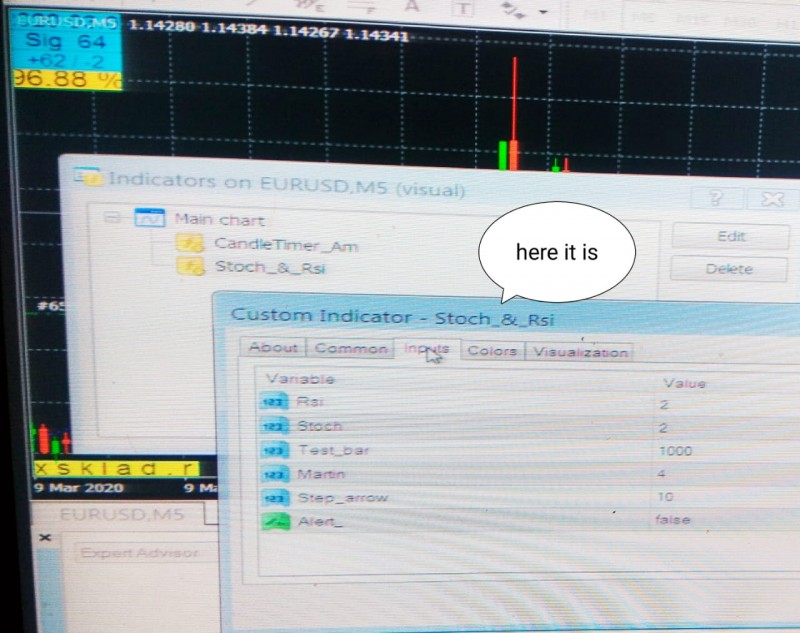The height and width of the screenshot is (633, 800).
Task: Select the Alert_ variable name
Action: (x=320, y=521)
